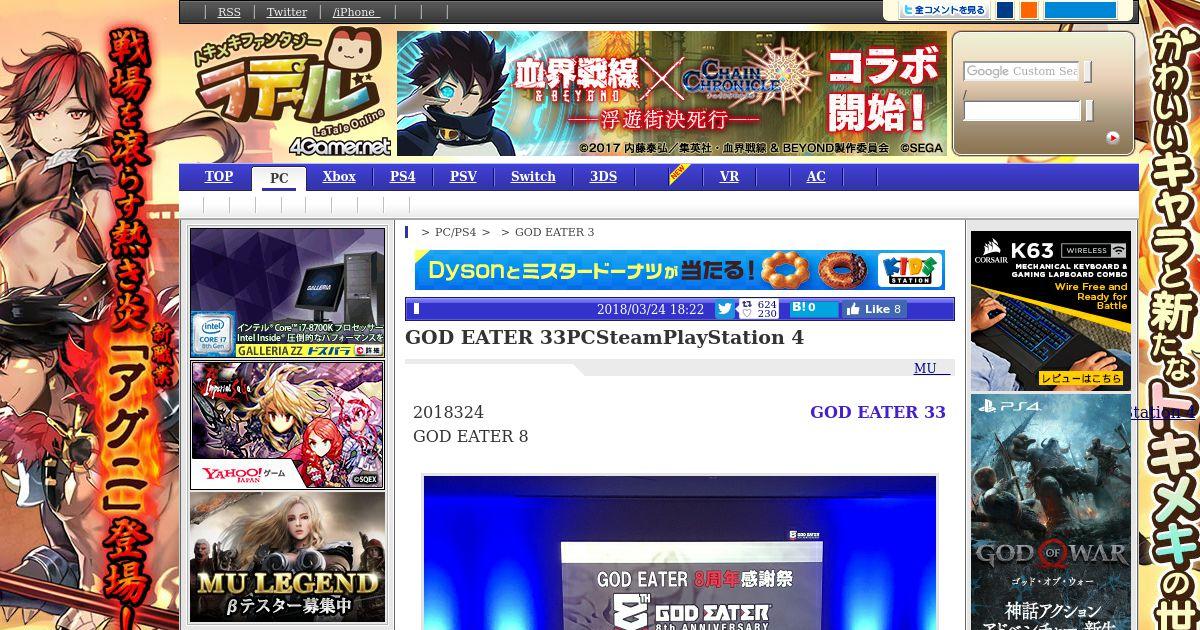Select the PS4 navigation tab
Screen dimensions: 1200x630
403,177
